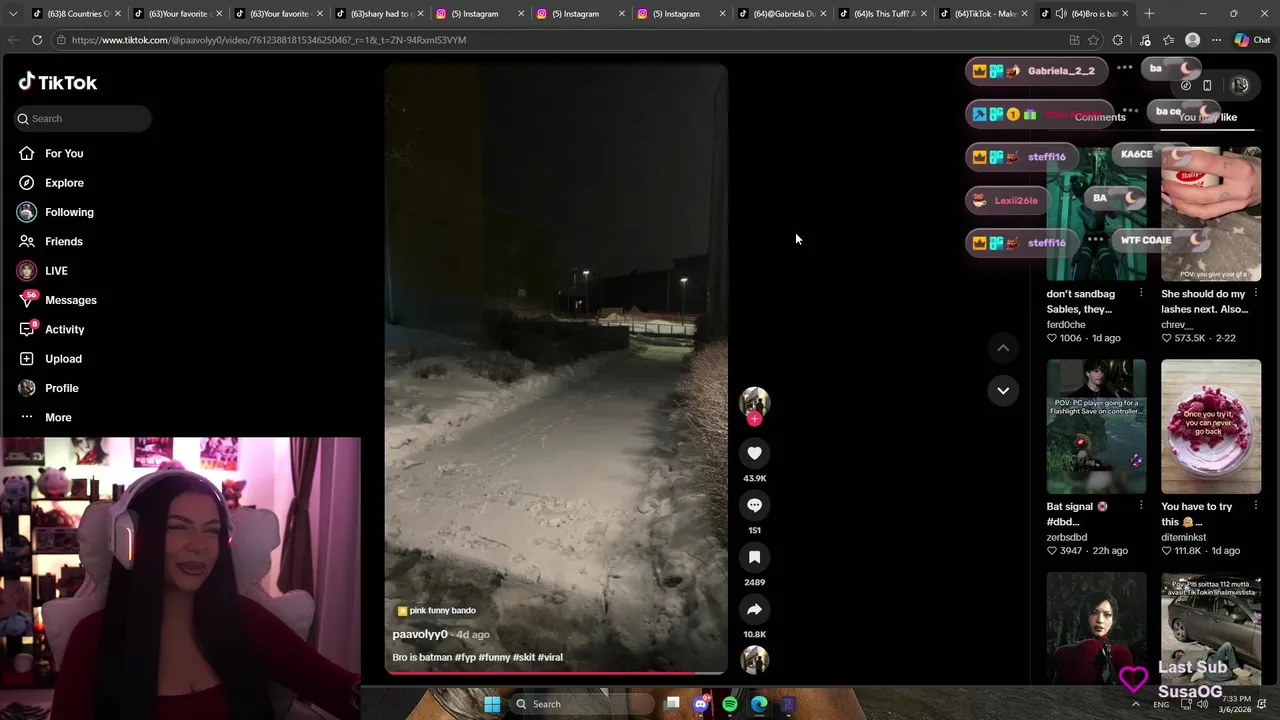This screenshot has width=1280, height=720.
Task: Click Upload in the sidebar
Action: pyautogui.click(x=63, y=359)
